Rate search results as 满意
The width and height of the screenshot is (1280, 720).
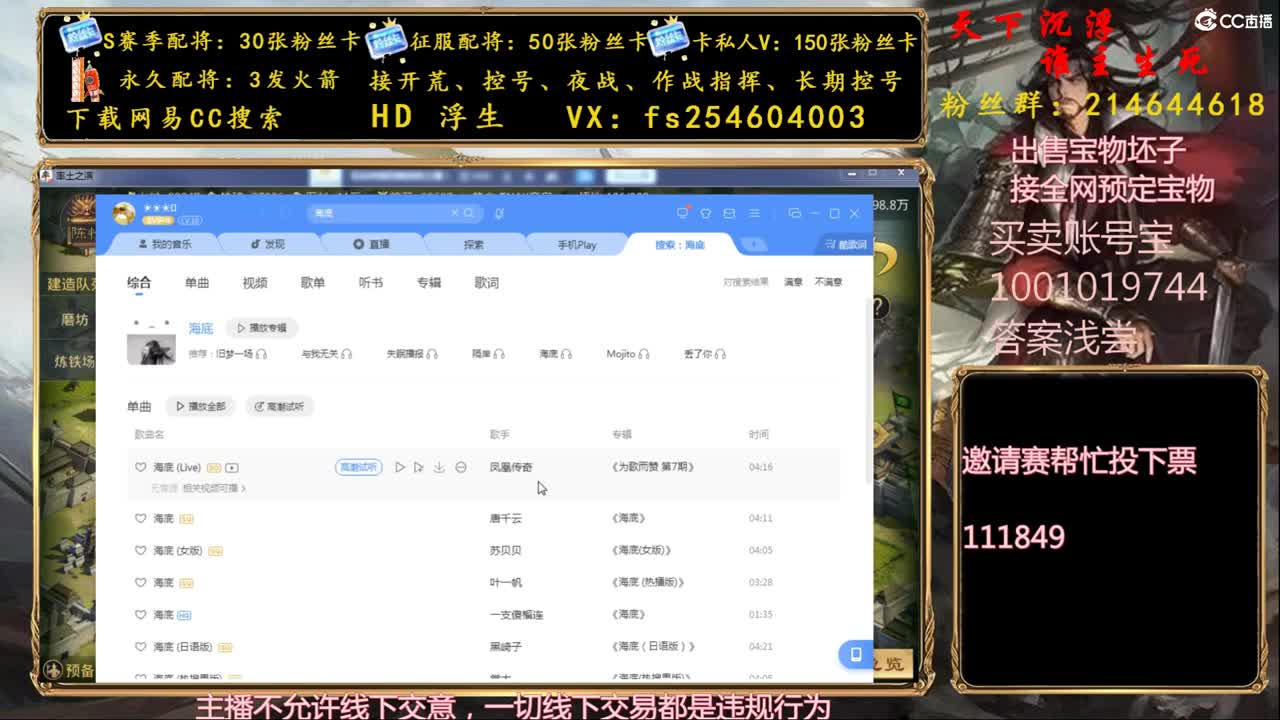click(x=793, y=283)
